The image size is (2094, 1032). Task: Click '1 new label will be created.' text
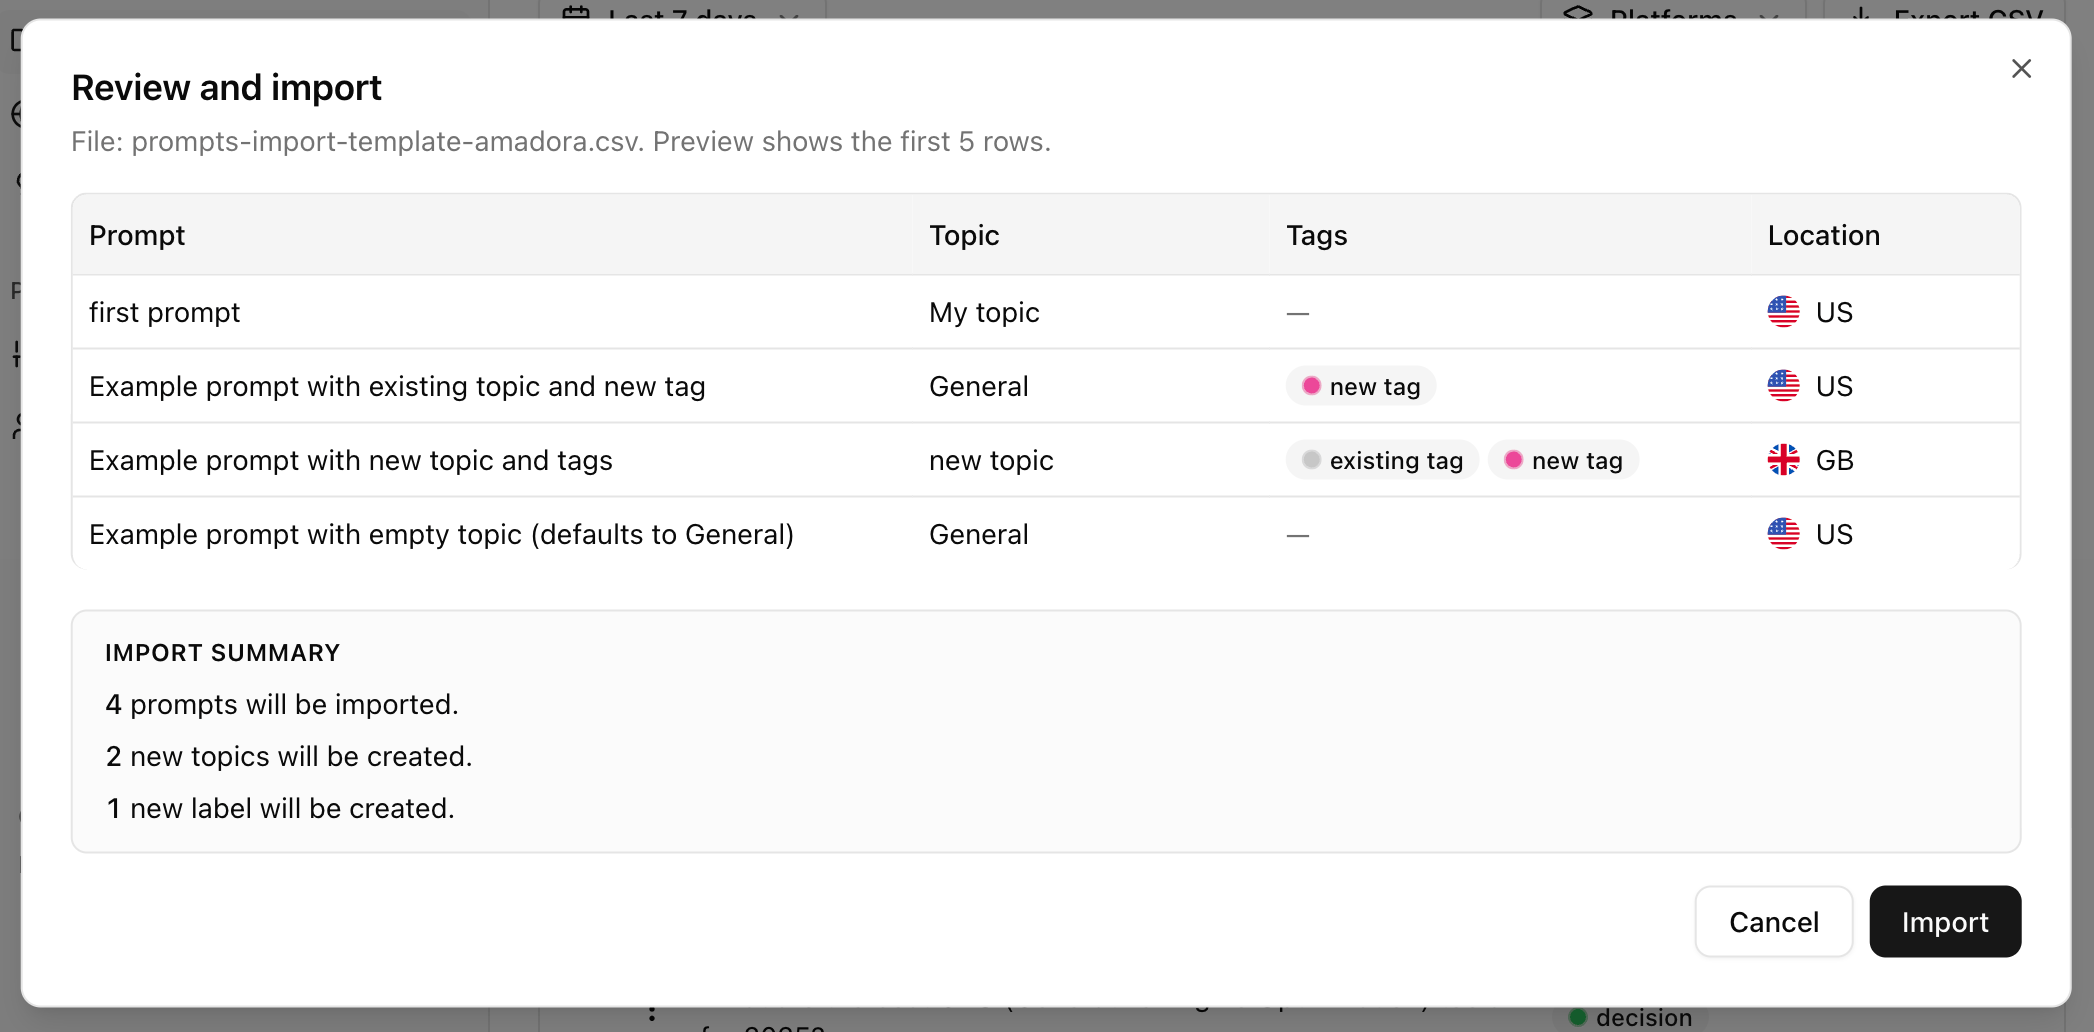pyautogui.click(x=280, y=808)
